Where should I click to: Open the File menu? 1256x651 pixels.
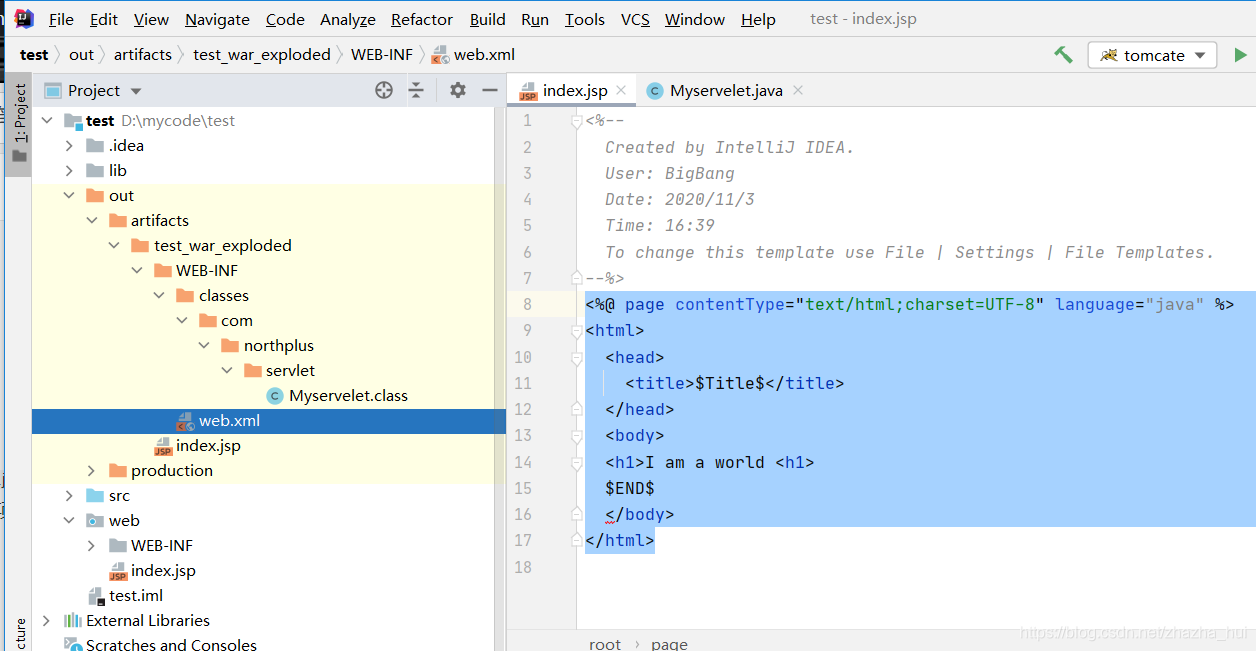coord(61,20)
